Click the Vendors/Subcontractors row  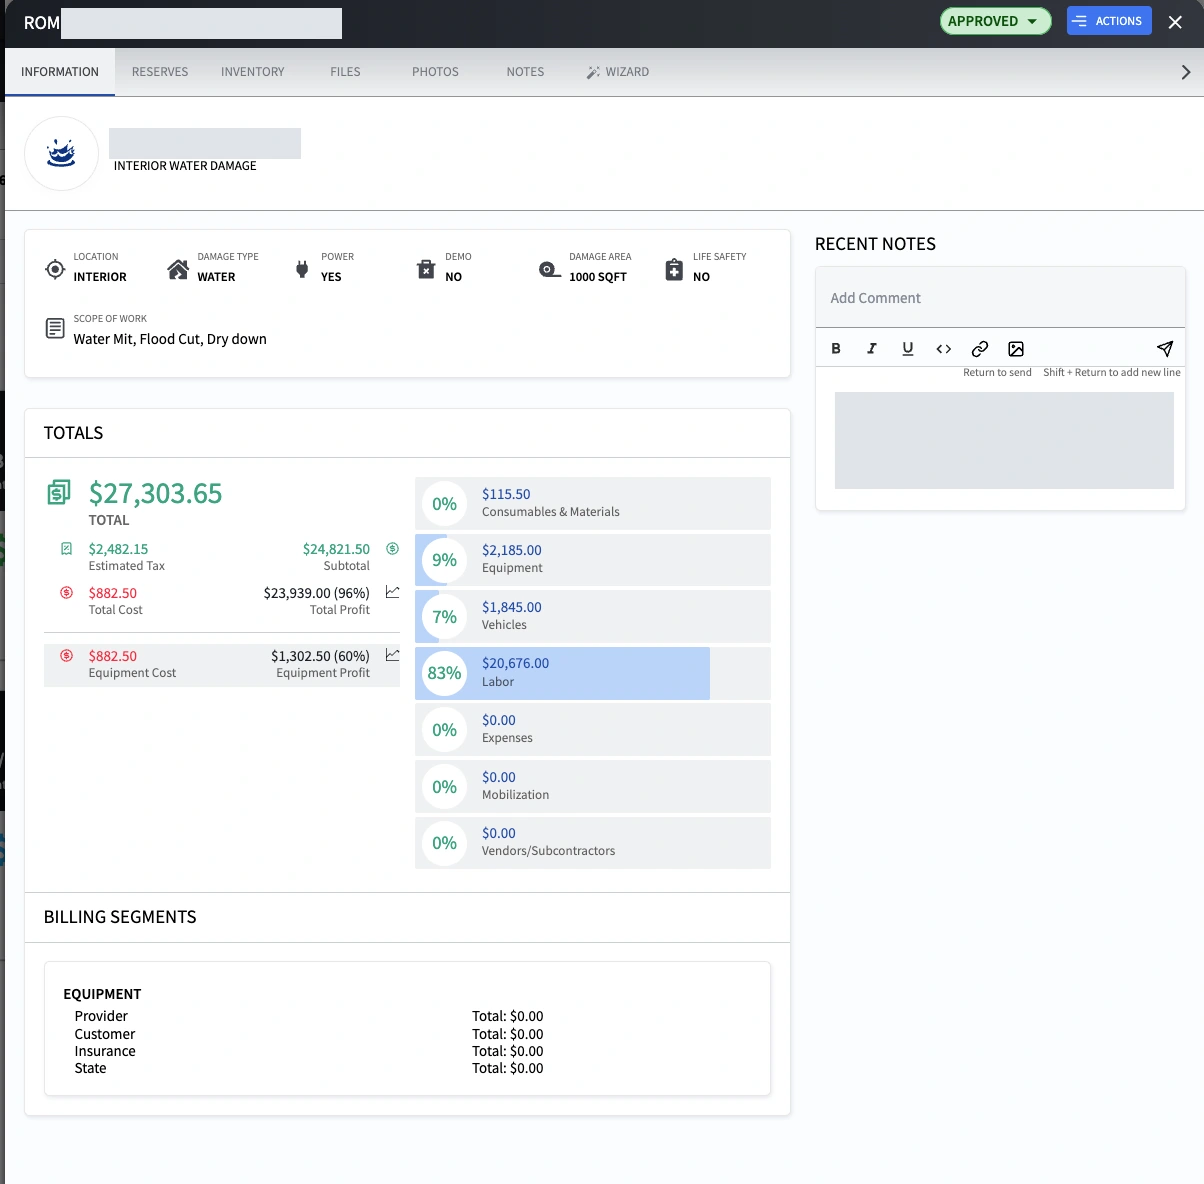click(593, 843)
